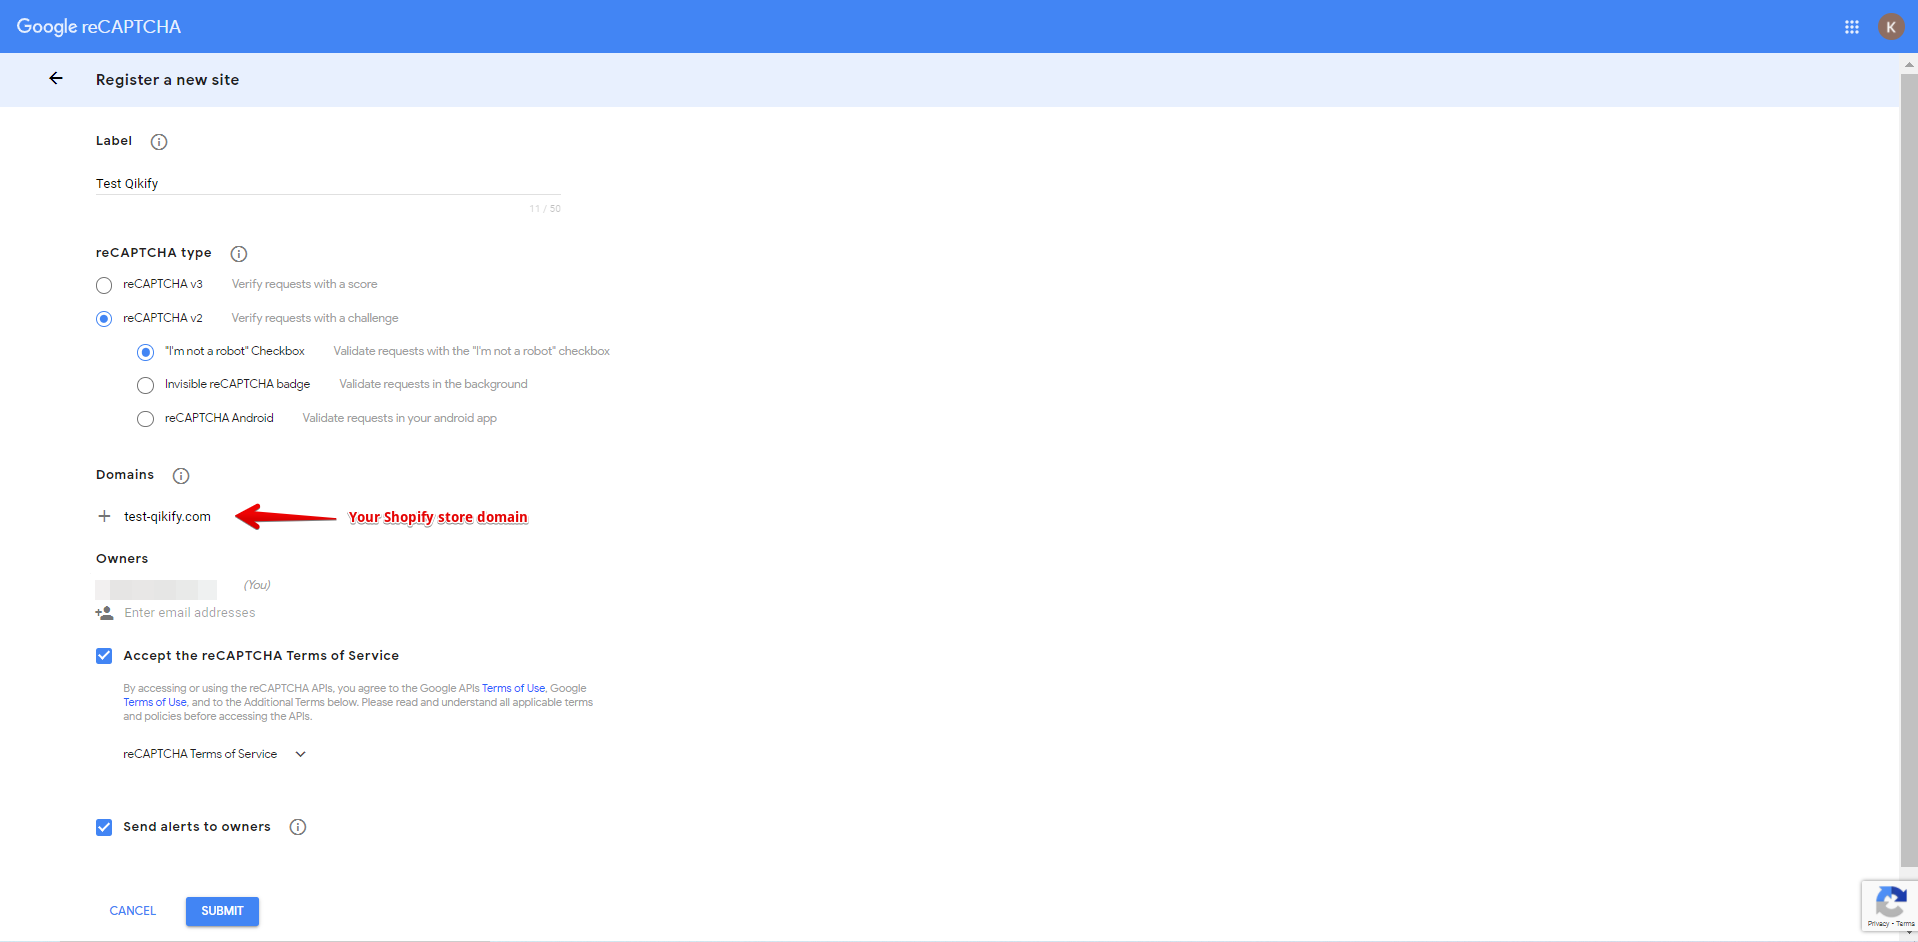Choose the reCAPTCHA Android option
This screenshot has width=1918, height=942.
(146, 419)
